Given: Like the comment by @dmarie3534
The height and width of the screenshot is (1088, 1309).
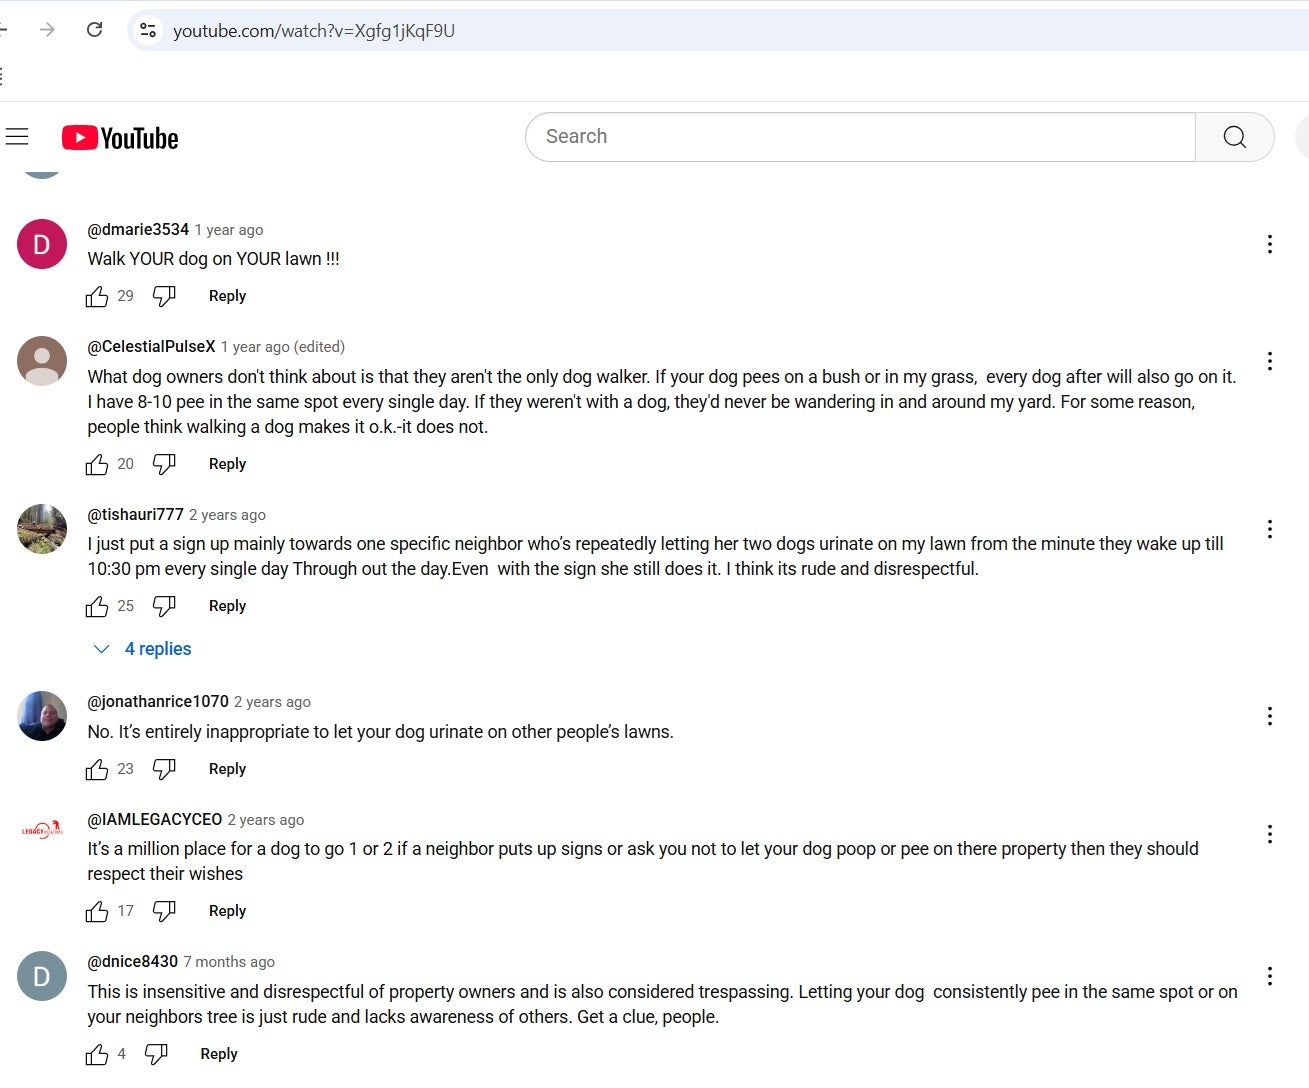Looking at the screenshot, I should (97, 296).
